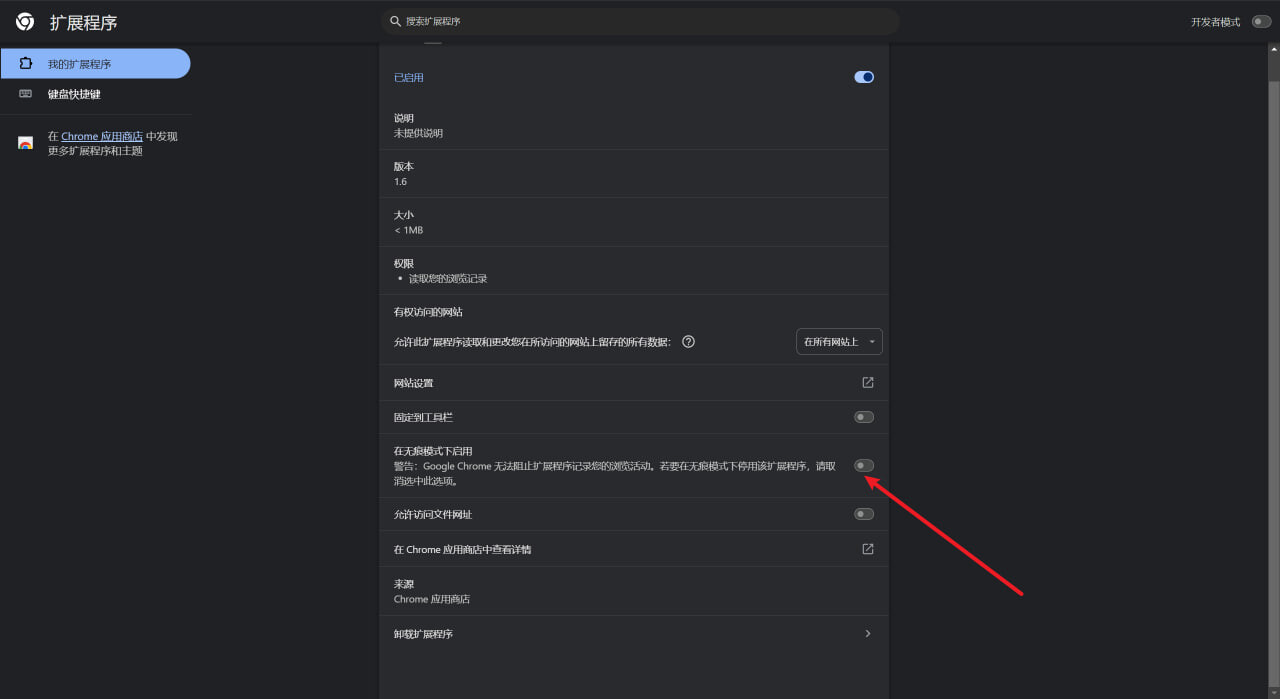The width and height of the screenshot is (1280, 699).
Task: Click the 扩展程序 page title
Action: [84, 22]
